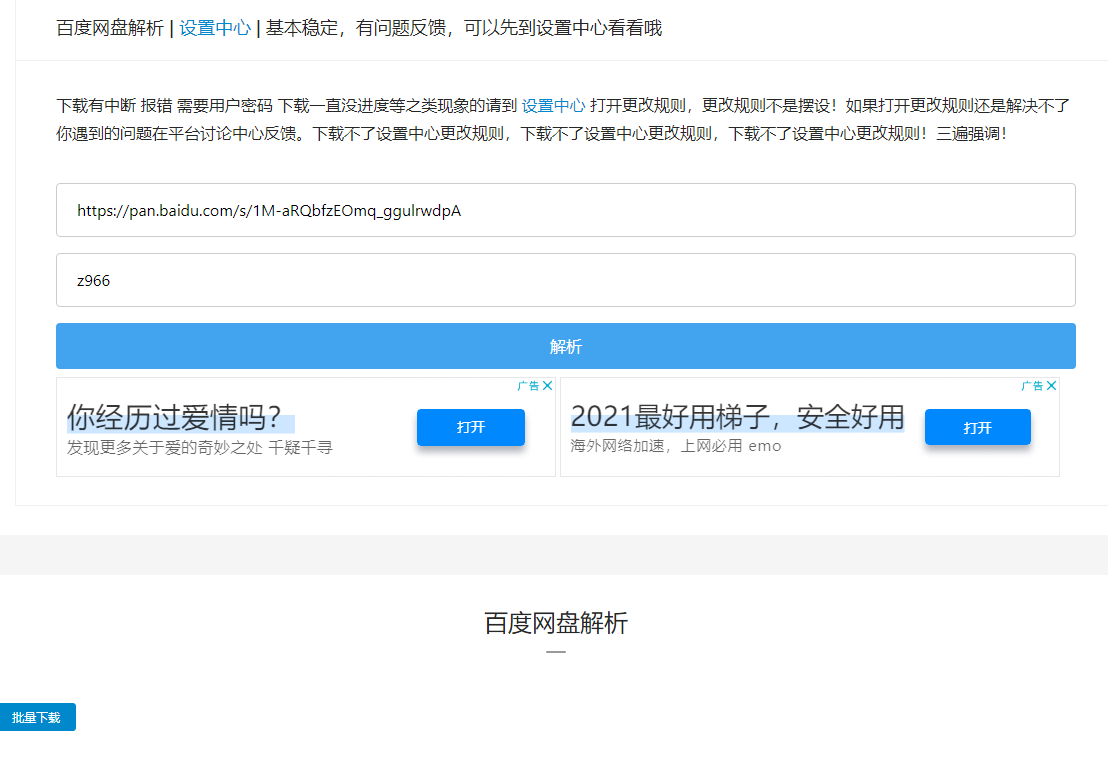Click 广告 info icon on love ad
This screenshot has width=1108, height=781.
(x=528, y=386)
